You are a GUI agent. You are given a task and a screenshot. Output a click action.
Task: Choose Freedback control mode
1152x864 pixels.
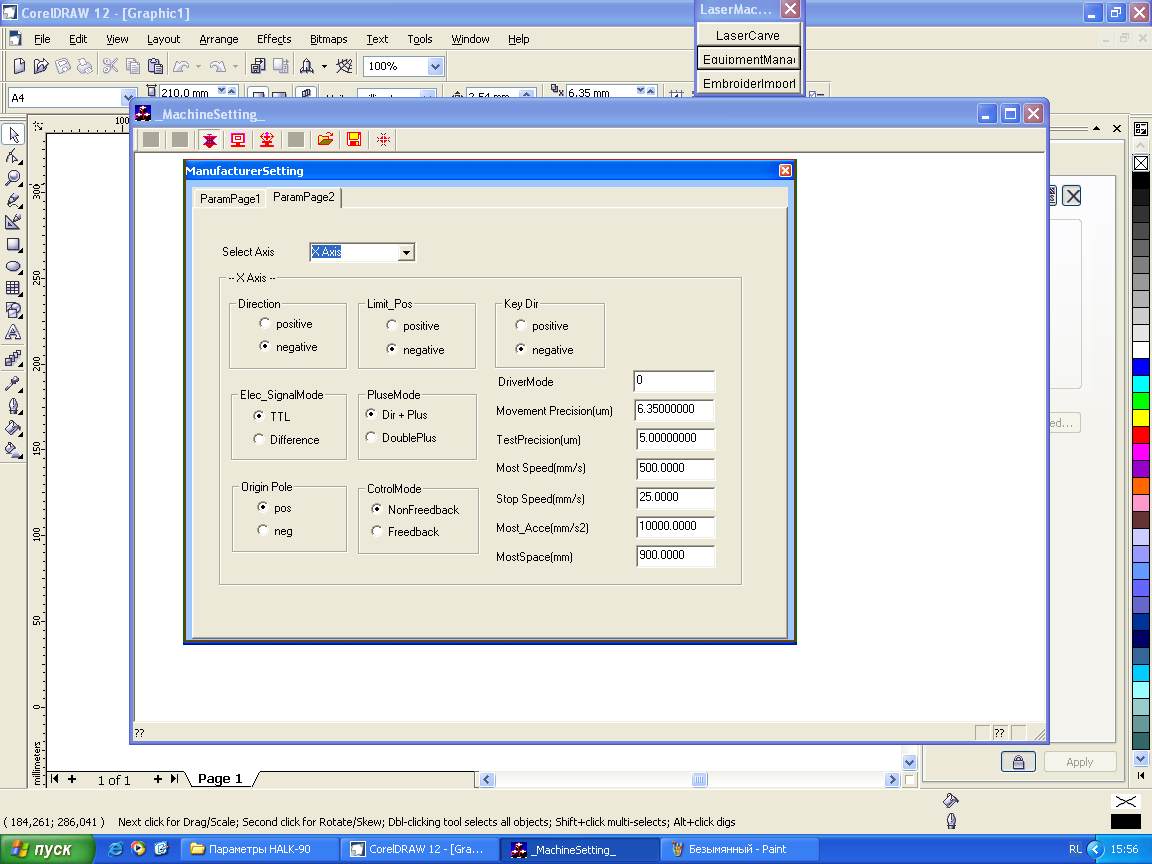pyautogui.click(x=377, y=531)
